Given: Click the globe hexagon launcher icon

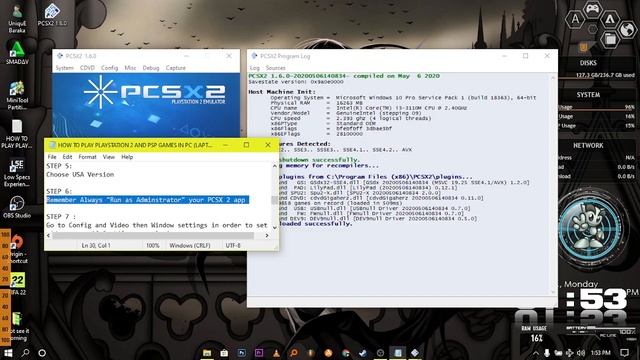Looking at the screenshot, I should click(x=627, y=29).
